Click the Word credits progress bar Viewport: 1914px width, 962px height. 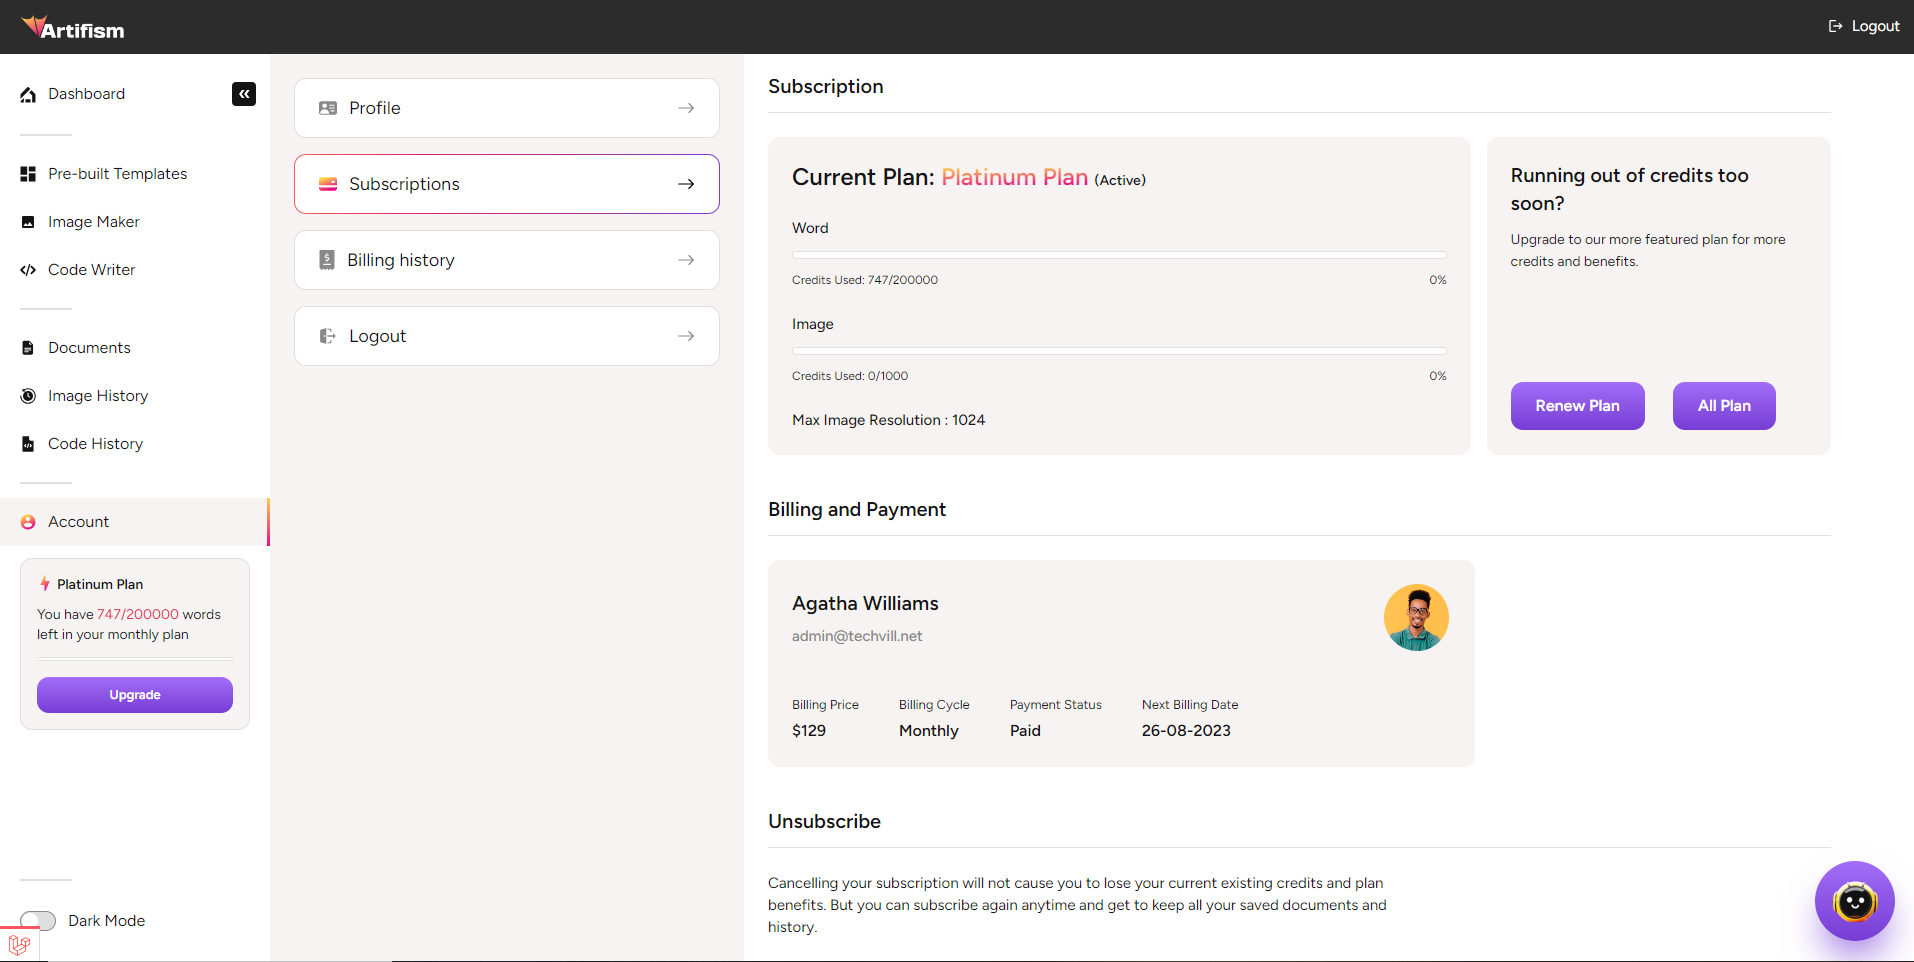point(1119,255)
